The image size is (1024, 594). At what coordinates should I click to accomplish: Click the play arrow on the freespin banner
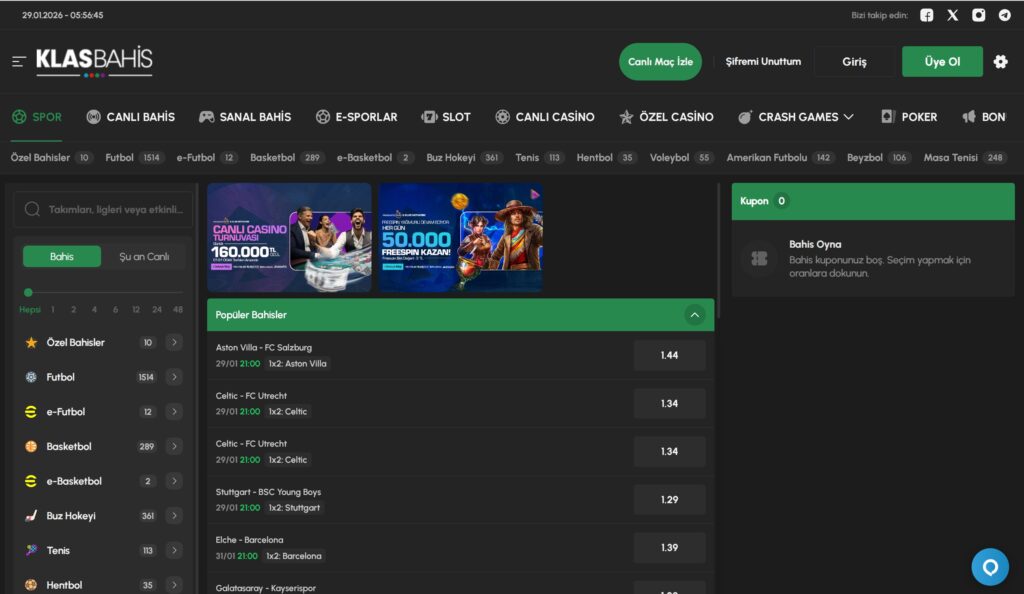(535, 194)
